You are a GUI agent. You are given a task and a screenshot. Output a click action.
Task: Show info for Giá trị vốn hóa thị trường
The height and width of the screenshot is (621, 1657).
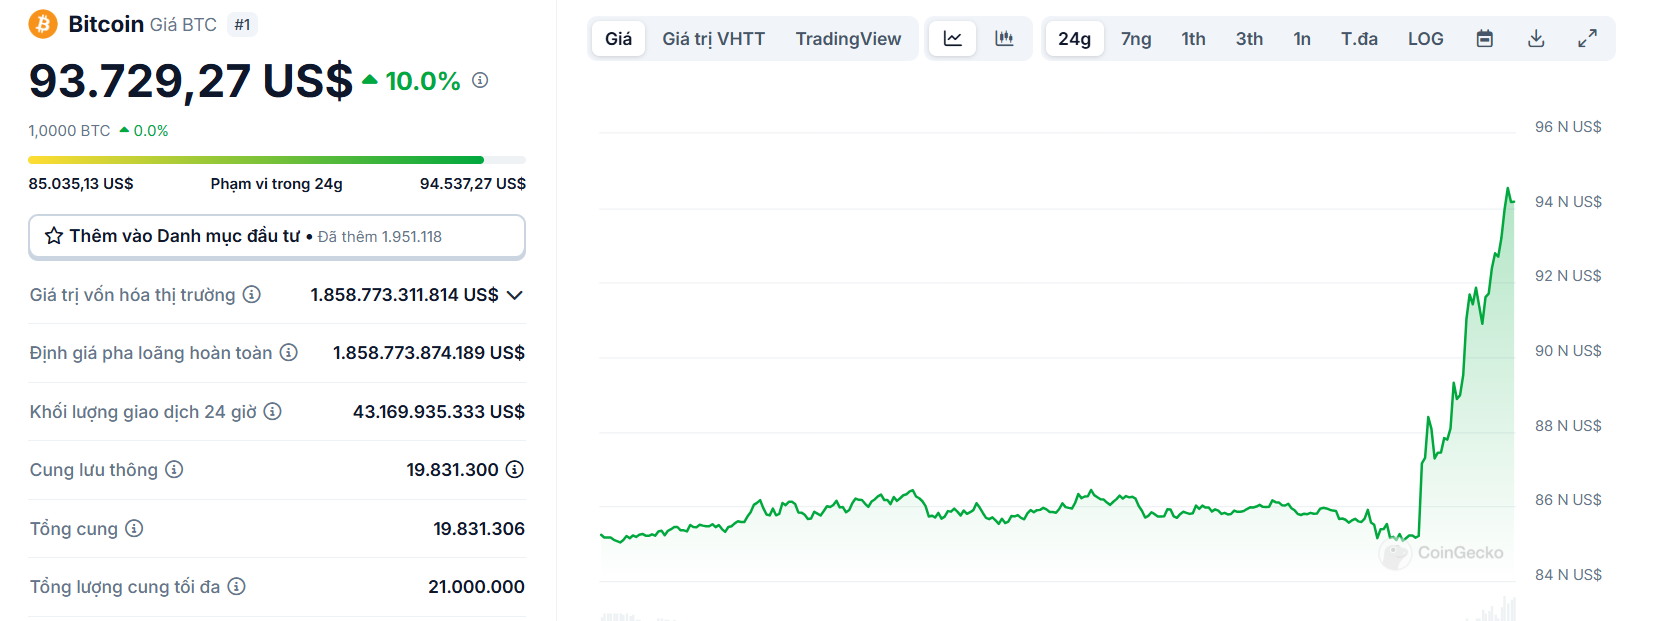tap(252, 294)
